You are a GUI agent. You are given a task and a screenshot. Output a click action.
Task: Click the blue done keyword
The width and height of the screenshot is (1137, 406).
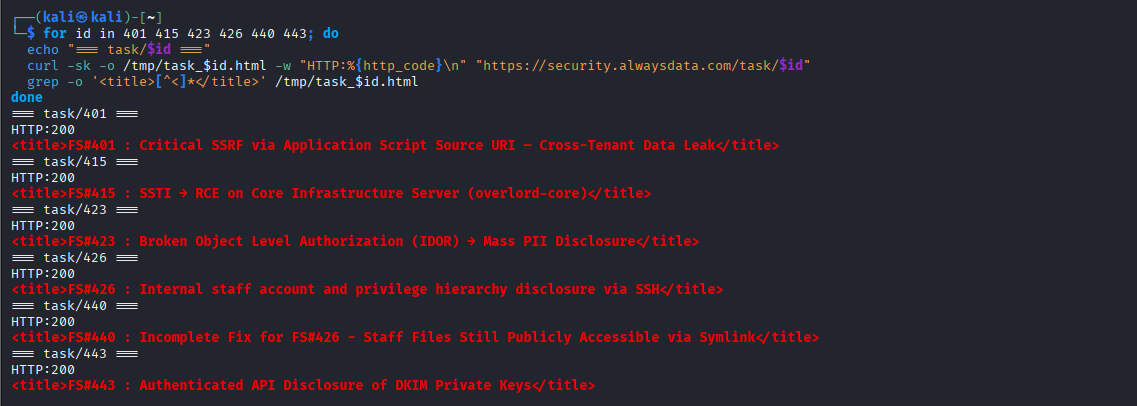pos(27,97)
